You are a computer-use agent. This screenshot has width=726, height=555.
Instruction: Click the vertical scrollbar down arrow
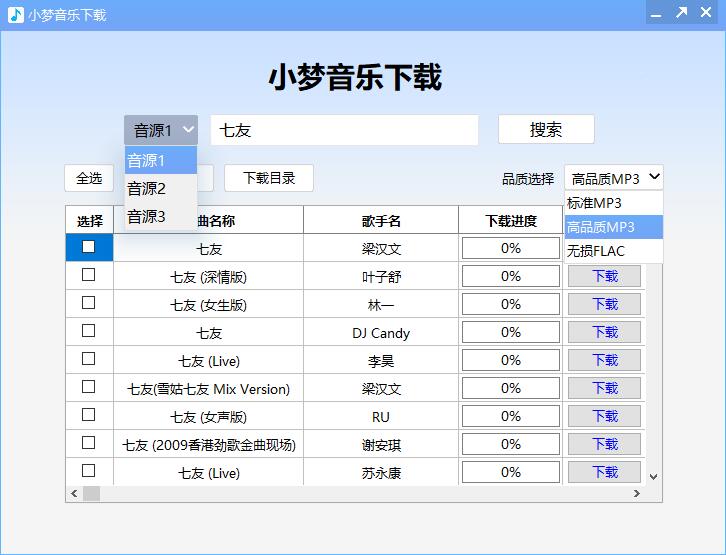coord(654,477)
